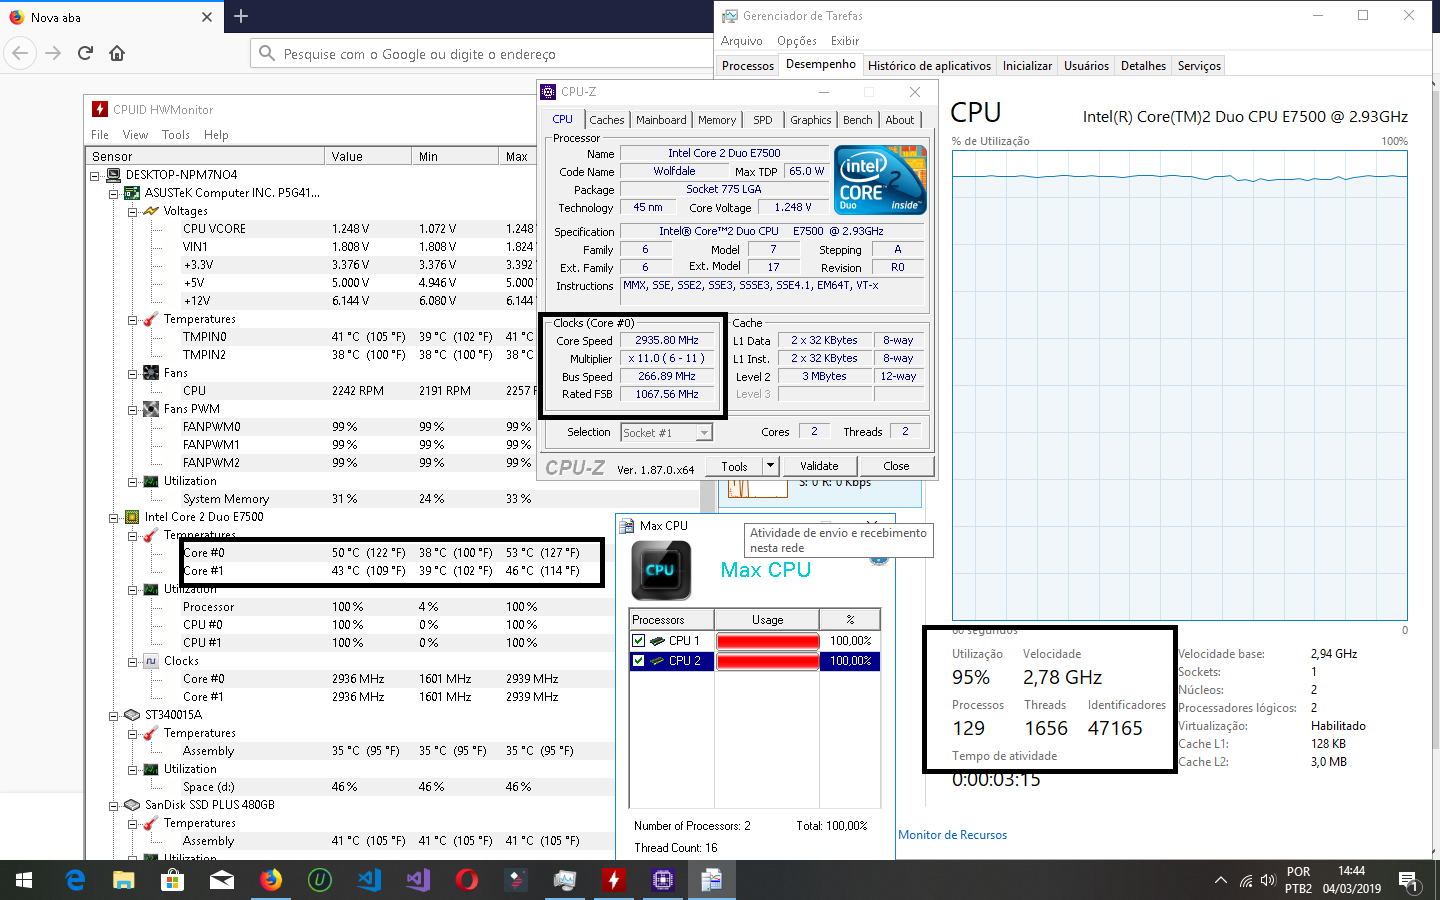Image resolution: width=1440 pixels, height=900 pixels.
Task: Click the Max CPU logo image
Action: click(661, 570)
